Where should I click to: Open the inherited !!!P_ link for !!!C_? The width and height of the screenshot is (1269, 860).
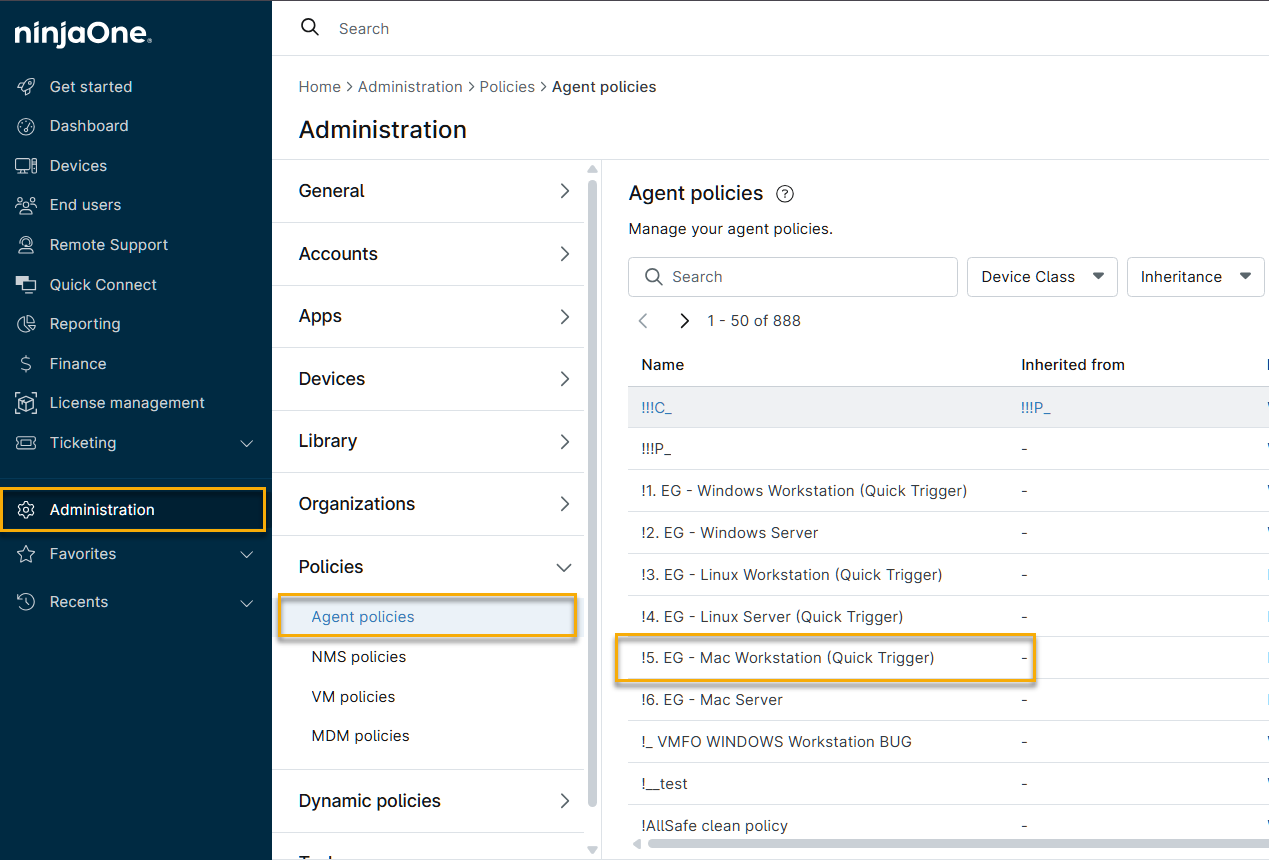(1036, 407)
